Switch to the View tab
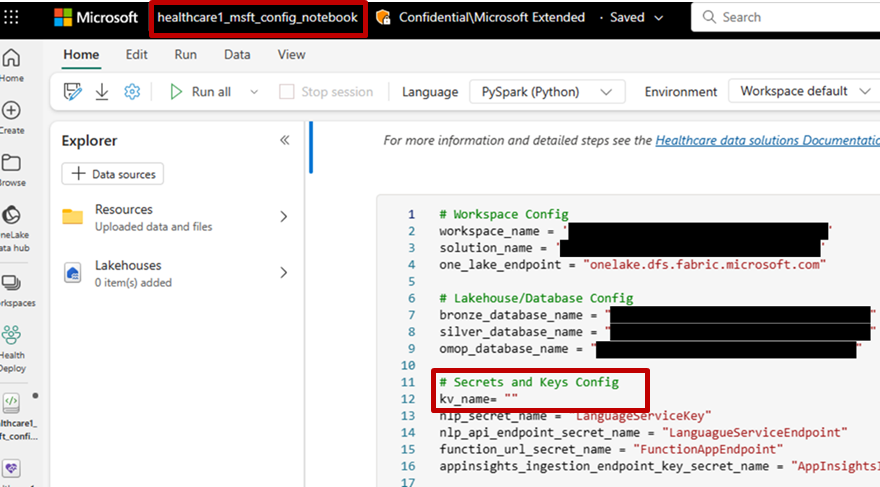This screenshot has width=880, height=487. (291, 54)
